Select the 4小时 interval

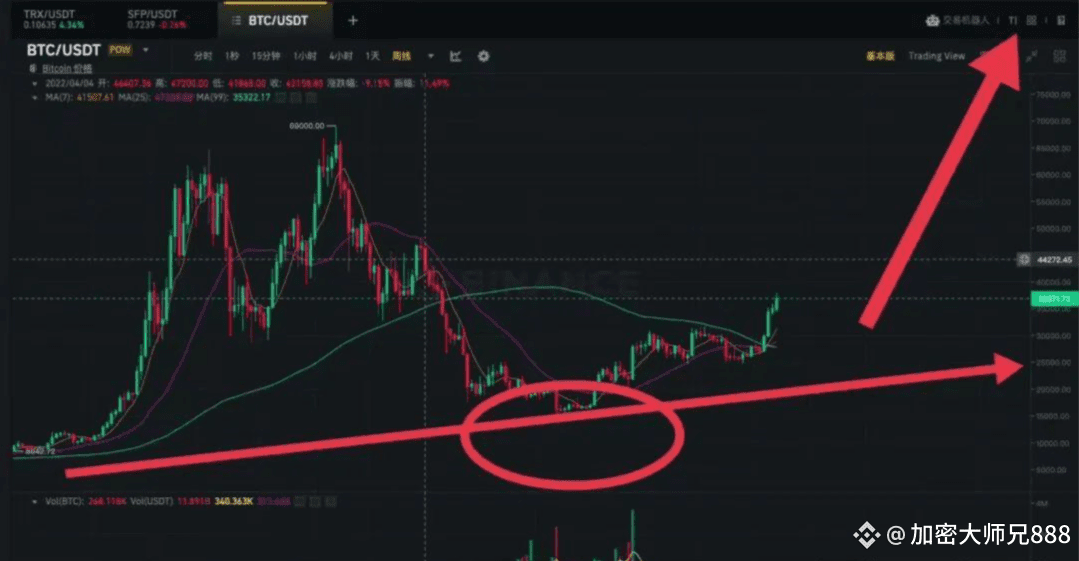click(341, 56)
